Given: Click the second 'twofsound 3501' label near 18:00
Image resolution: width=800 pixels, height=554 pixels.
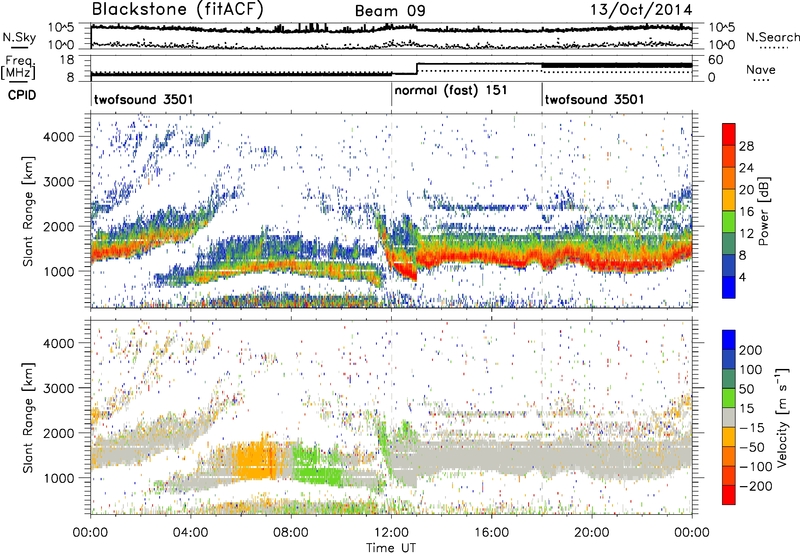Looking at the screenshot, I should tap(594, 99).
